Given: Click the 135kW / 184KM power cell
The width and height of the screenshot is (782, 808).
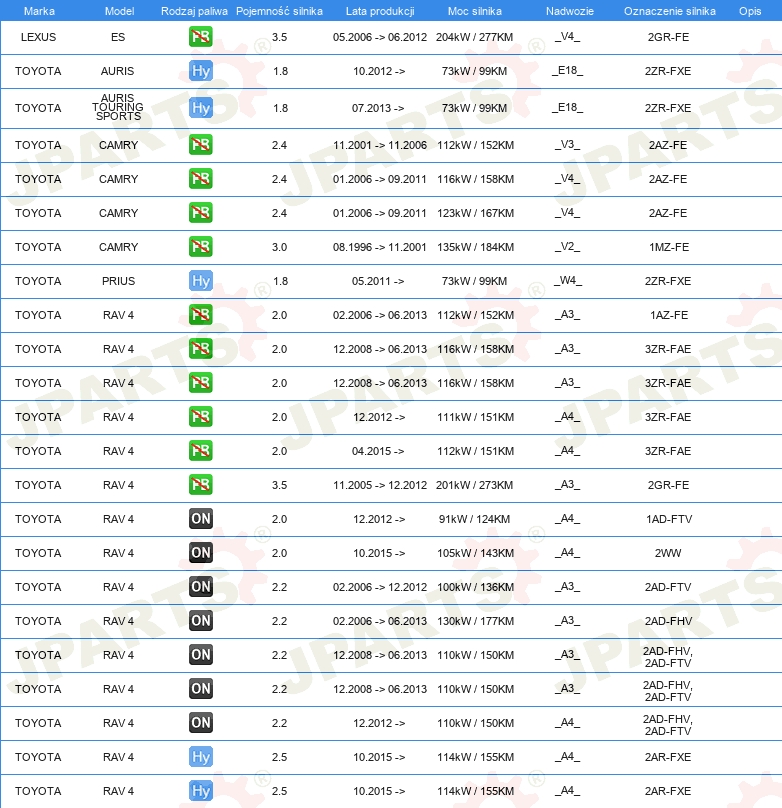Looking at the screenshot, I should tap(475, 247).
